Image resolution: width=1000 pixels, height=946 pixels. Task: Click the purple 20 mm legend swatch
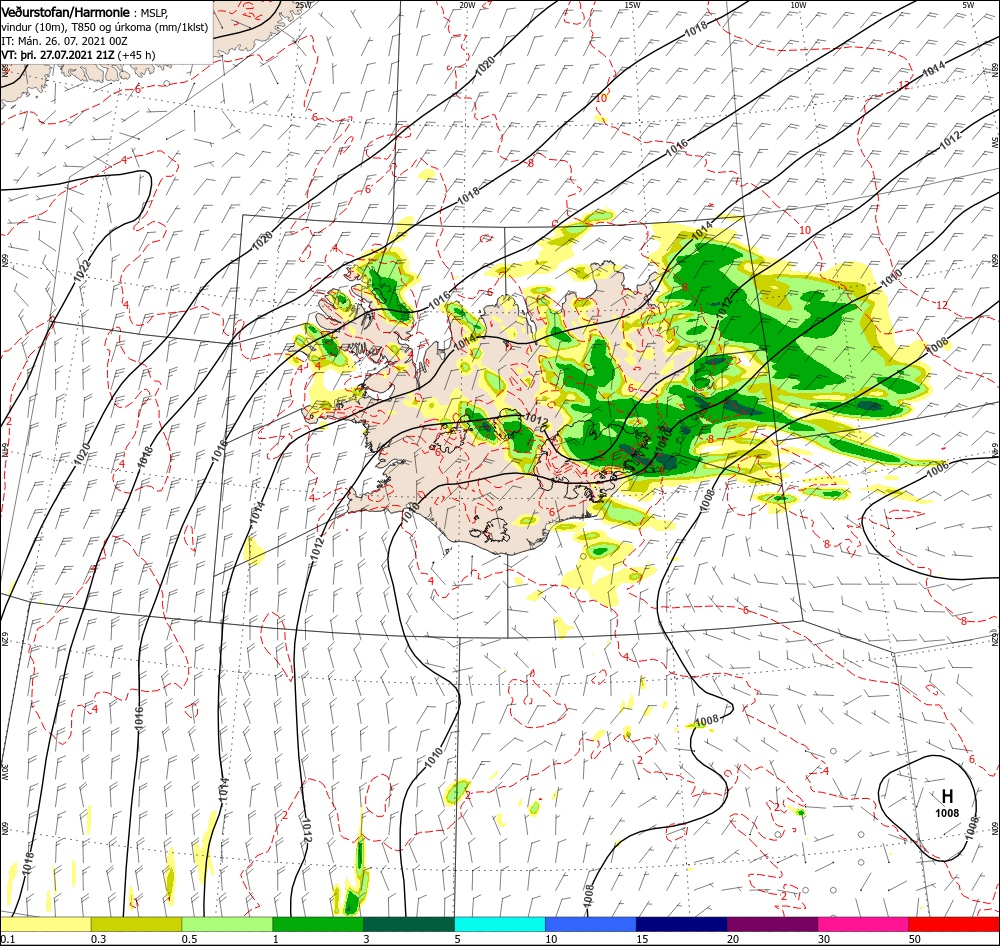[772, 924]
